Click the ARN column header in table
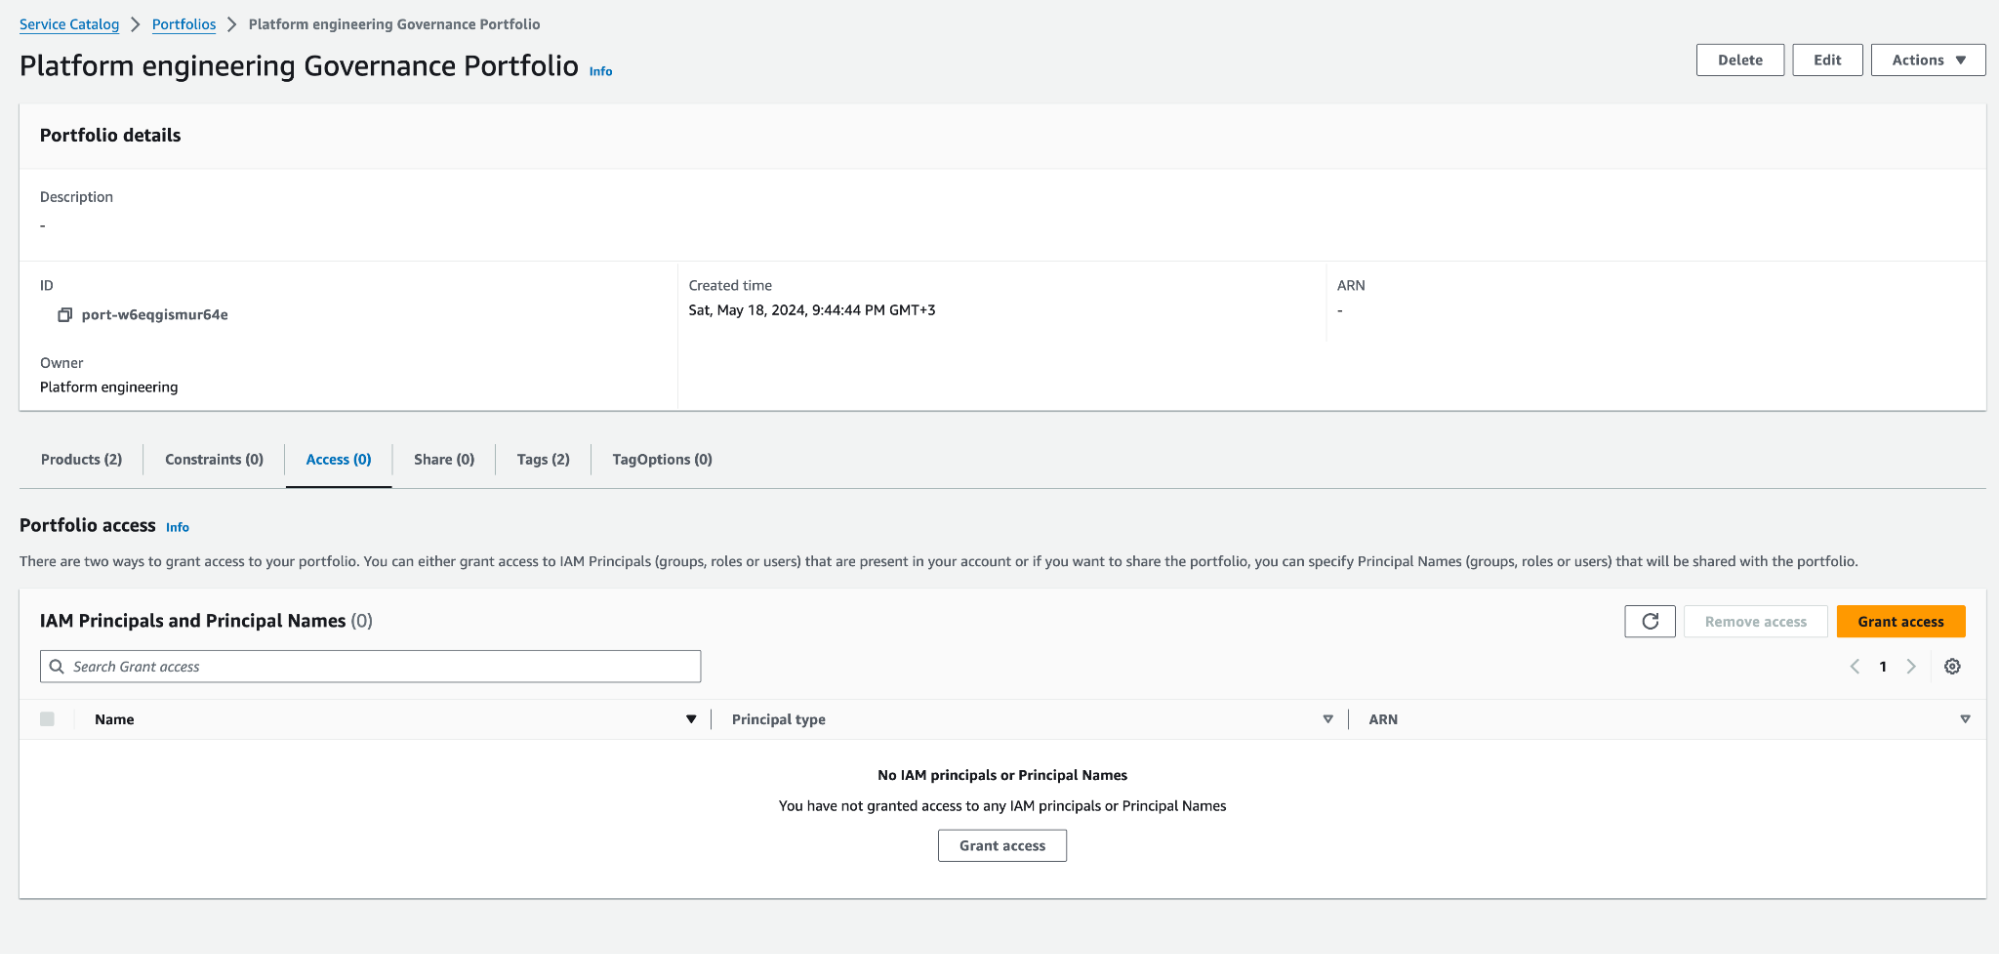1999x954 pixels. click(1383, 719)
